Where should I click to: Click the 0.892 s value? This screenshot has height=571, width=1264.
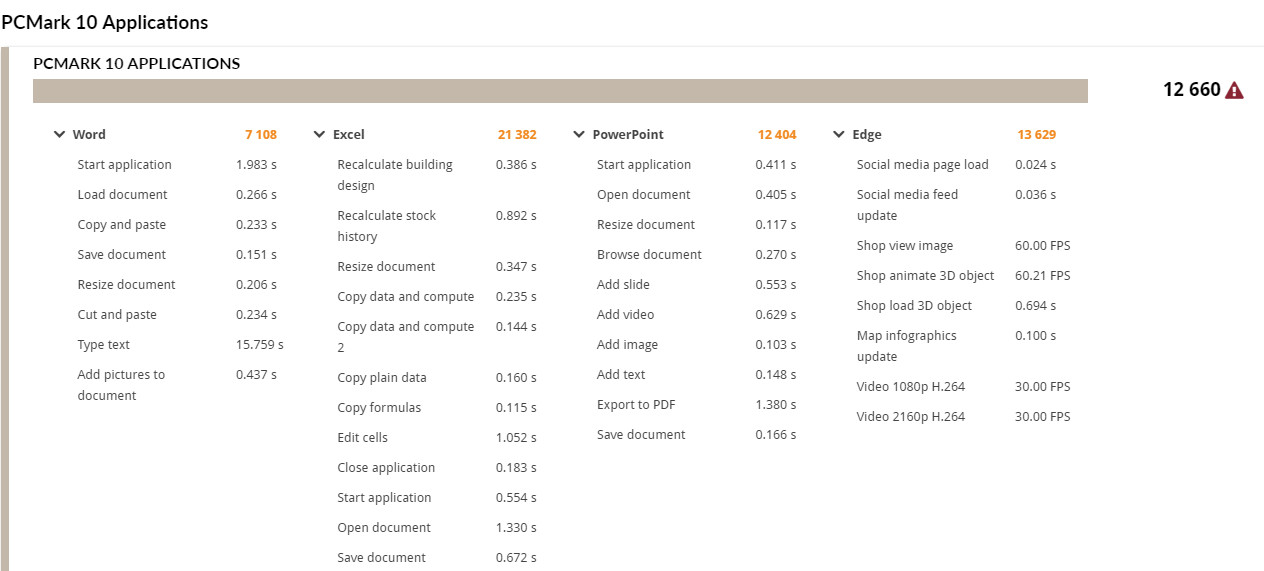[516, 215]
